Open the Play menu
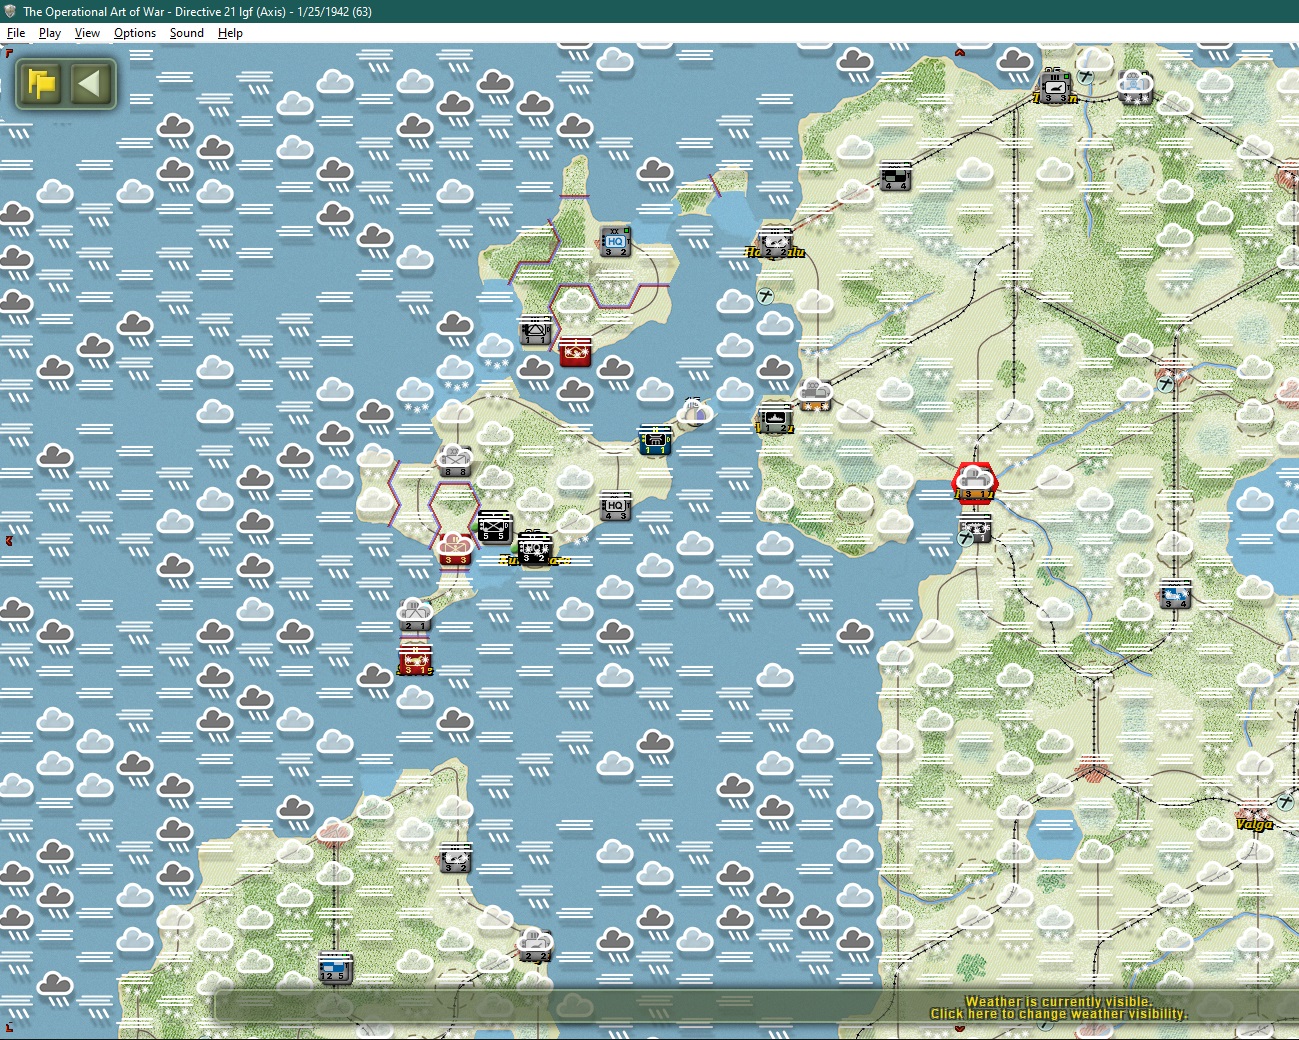The height and width of the screenshot is (1040, 1299). (50, 33)
